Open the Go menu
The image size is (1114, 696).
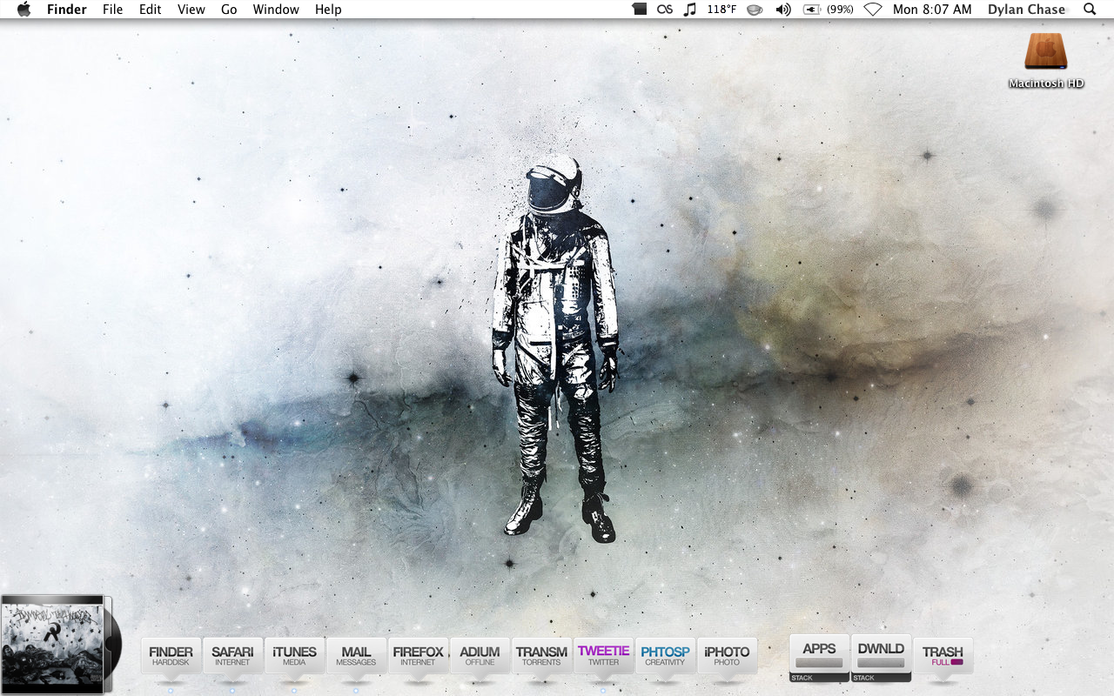point(229,9)
